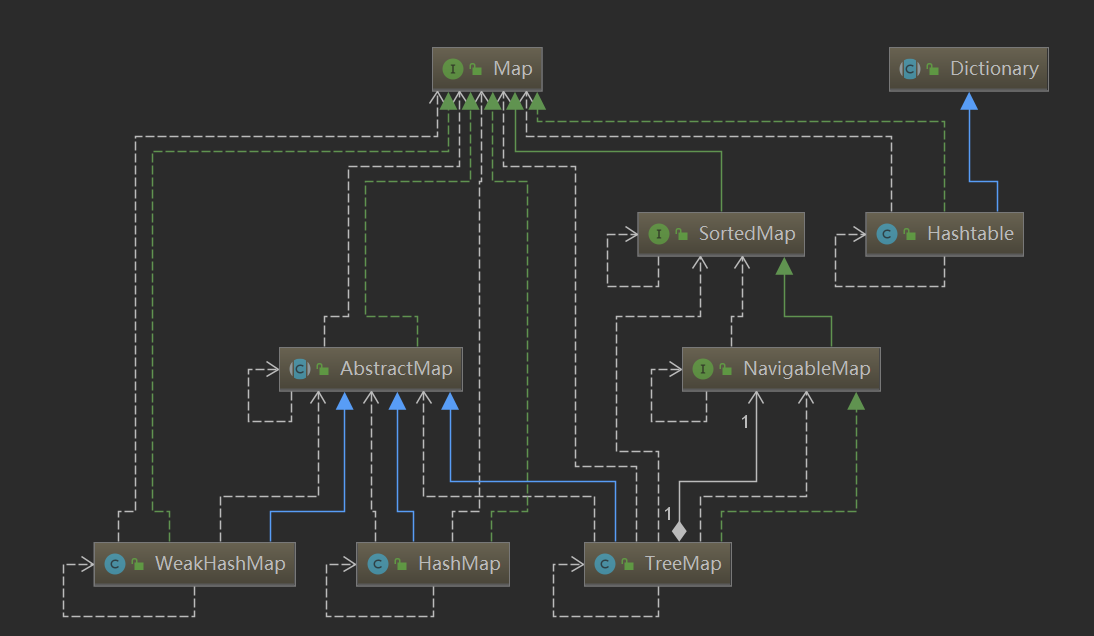Click the interface icon on SortedMap
Image resolution: width=1094 pixels, height=636 pixels.
659,234
